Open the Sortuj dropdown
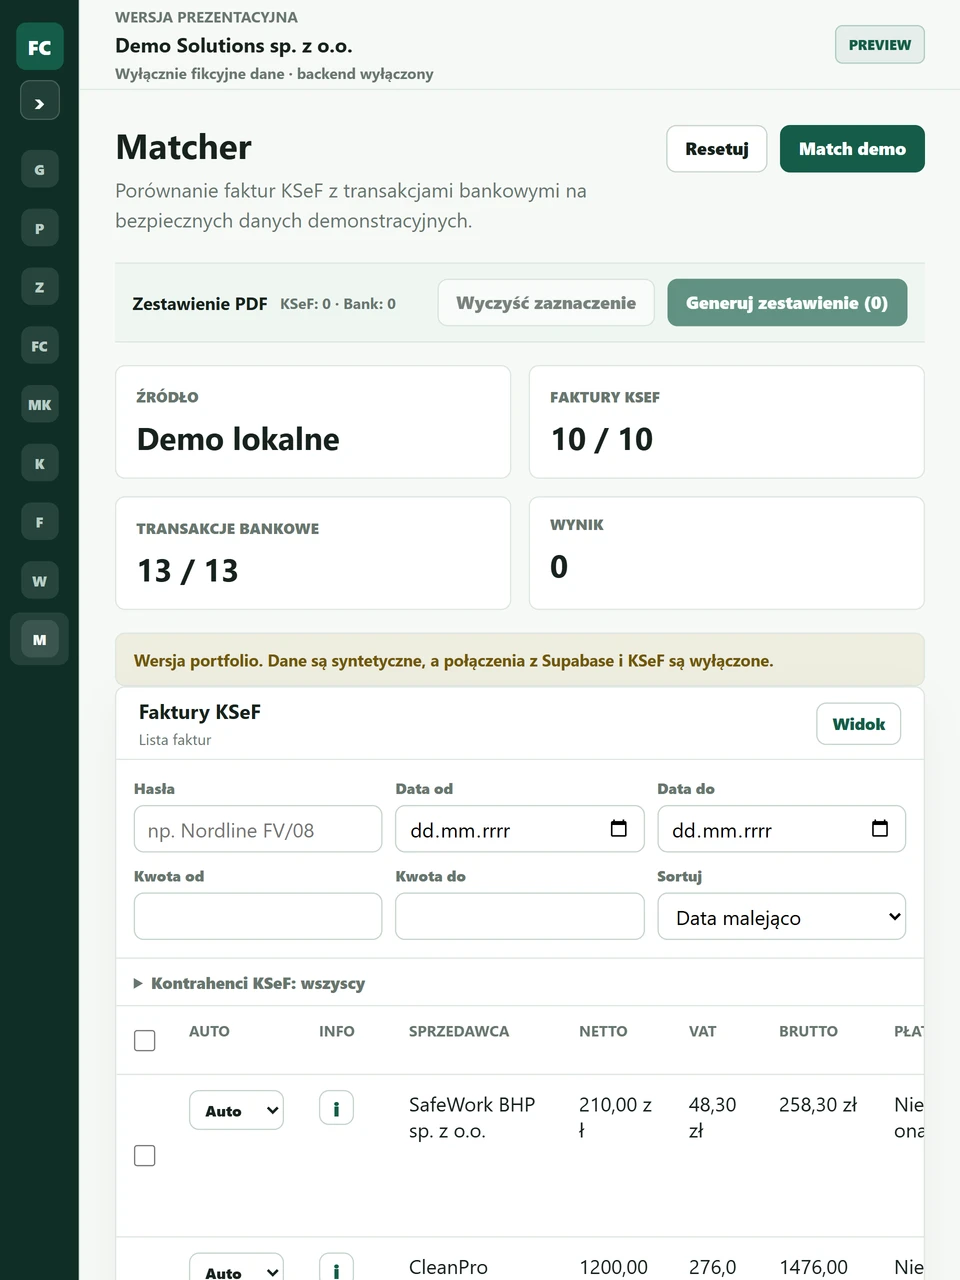960x1280 pixels. click(x=782, y=916)
